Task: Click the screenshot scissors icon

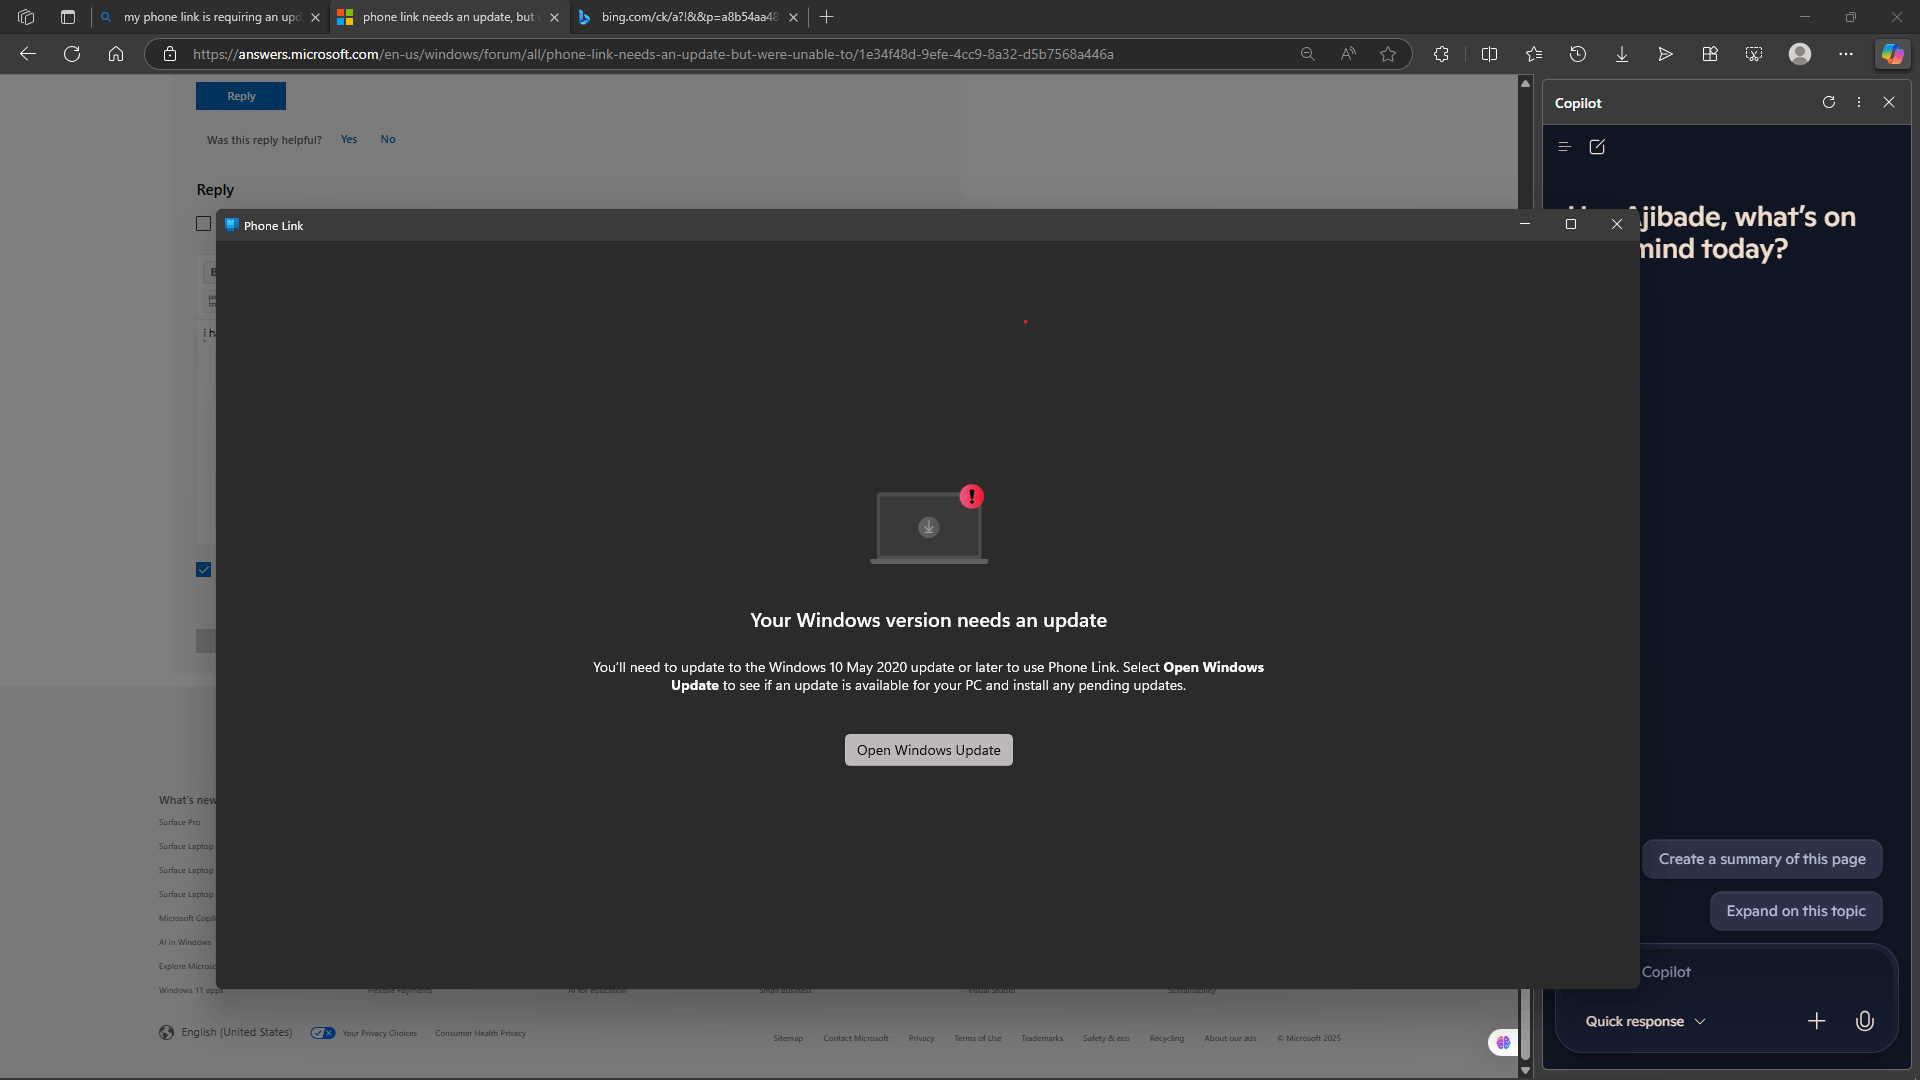Action: [1754, 54]
